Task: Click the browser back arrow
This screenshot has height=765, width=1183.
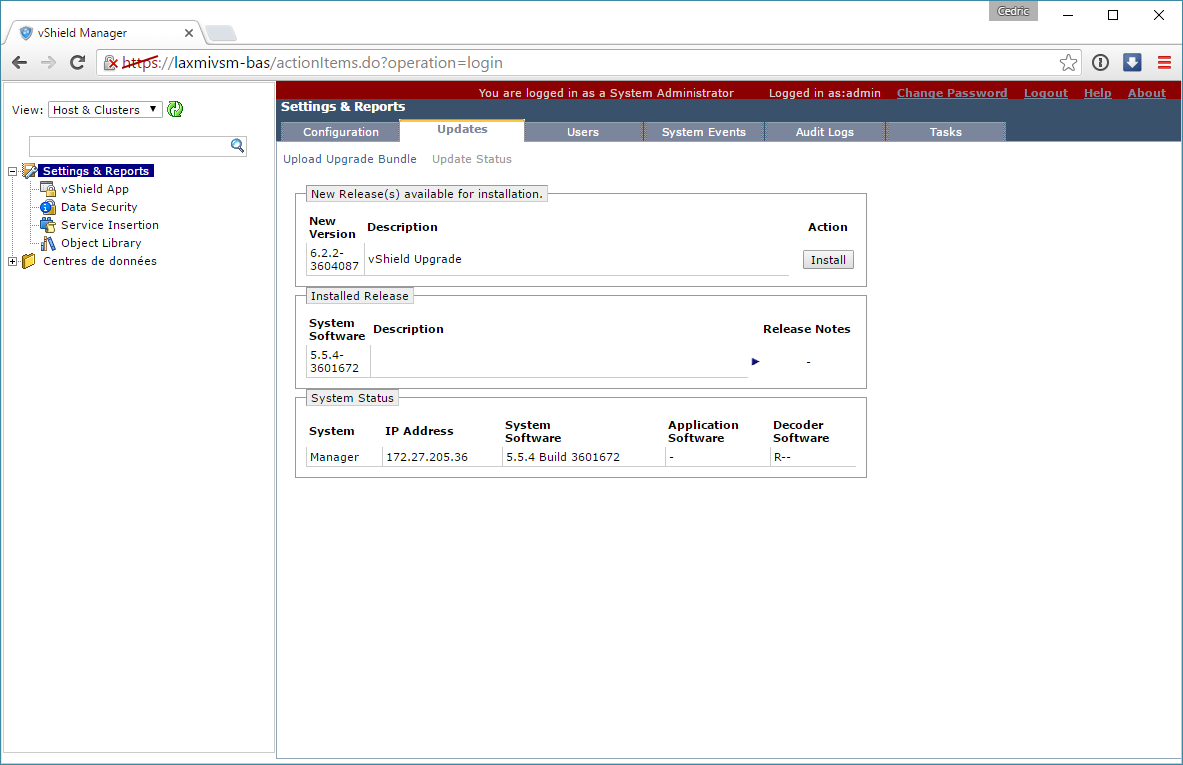Action: [20, 63]
